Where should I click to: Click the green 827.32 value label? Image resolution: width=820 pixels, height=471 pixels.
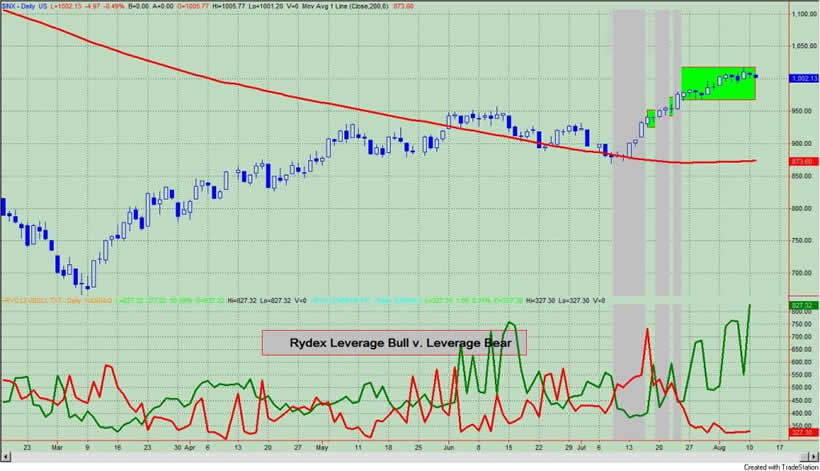tap(804, 305)
